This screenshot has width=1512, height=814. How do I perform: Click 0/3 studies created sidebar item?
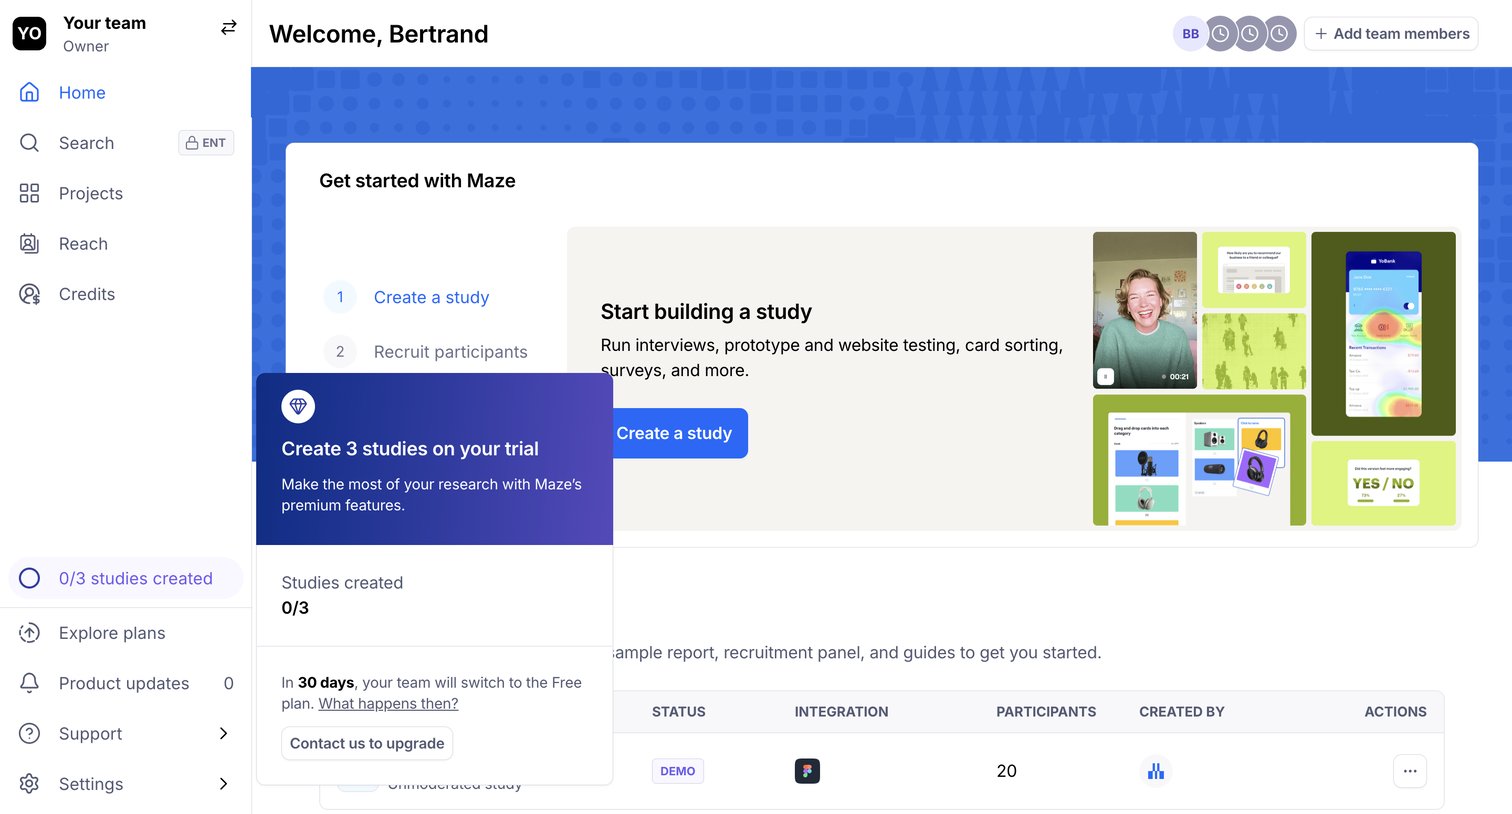click(125, 578)
